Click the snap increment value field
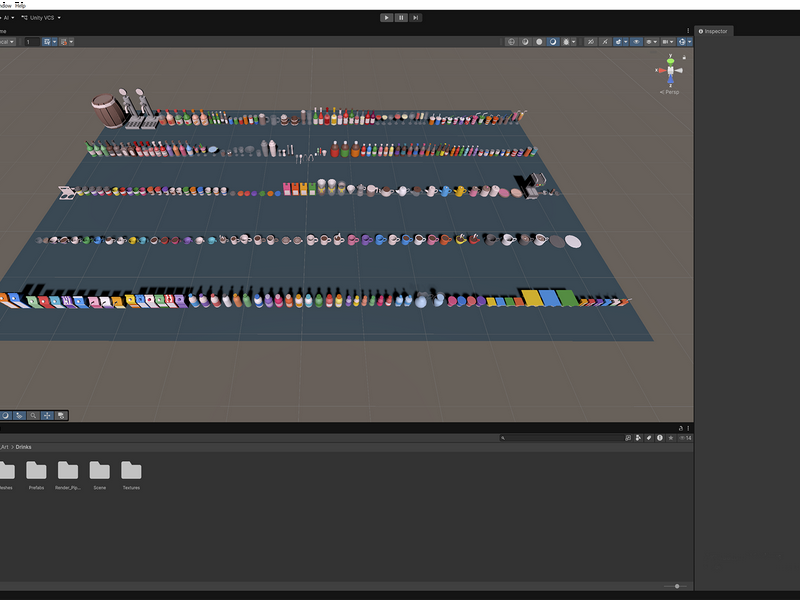This screenshot has height=600, width=800. click(x=32, y=42)
